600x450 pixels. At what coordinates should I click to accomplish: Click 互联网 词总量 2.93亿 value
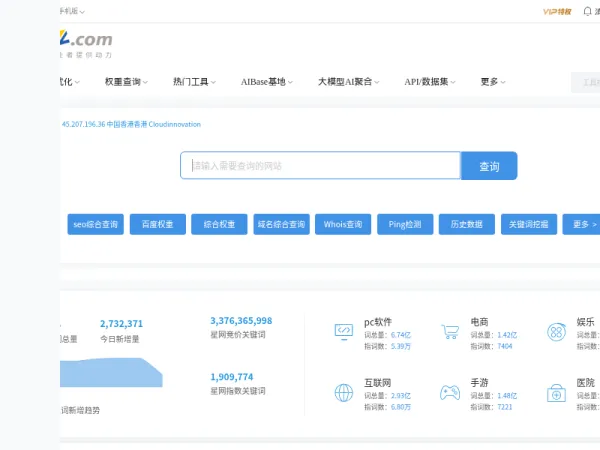point(401,396)
